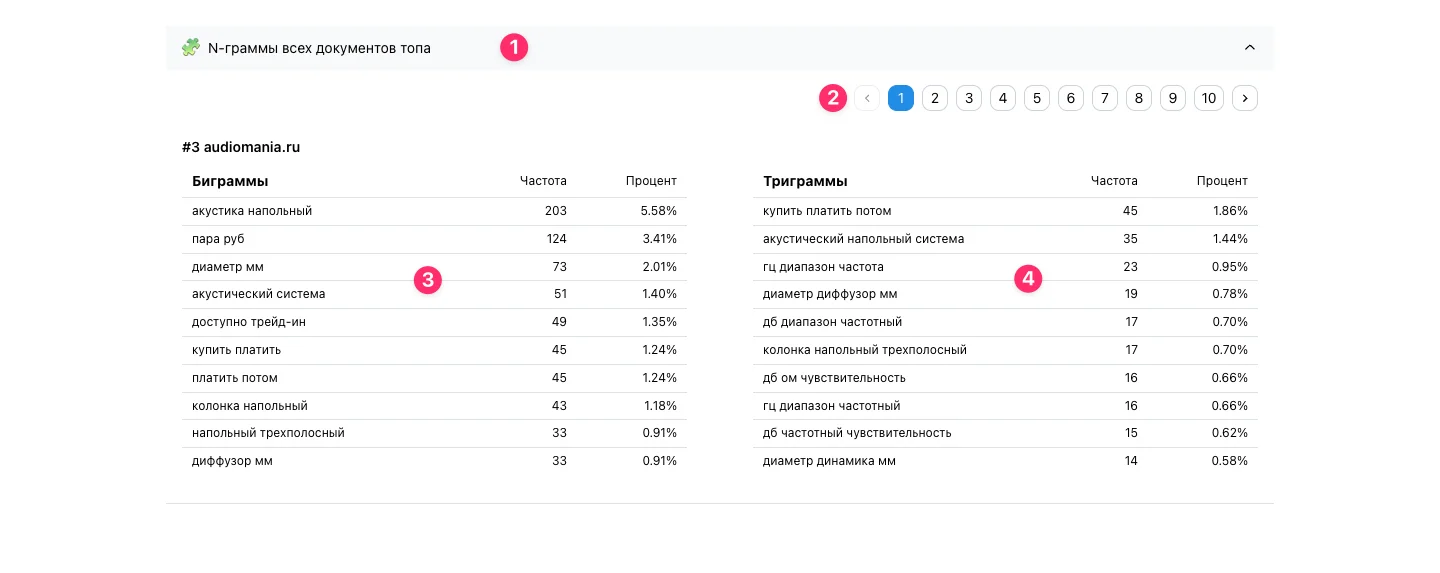Collapse the N-граммы section chevron

pyautogui.click(x=1249, y=47)
